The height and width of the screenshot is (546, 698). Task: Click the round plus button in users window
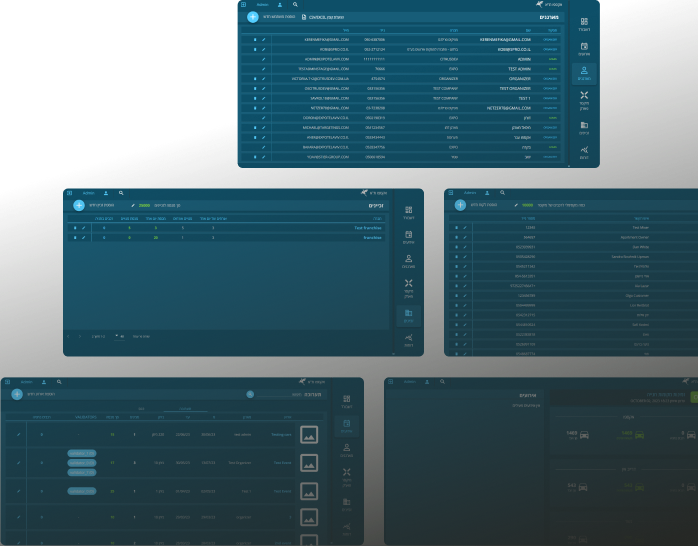pos(253,17)
